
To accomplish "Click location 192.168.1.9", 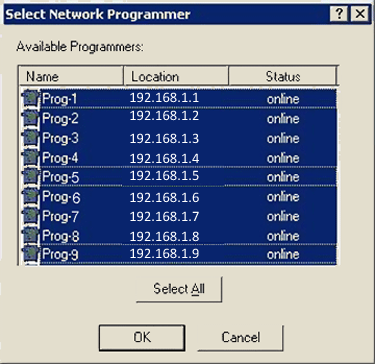I will [x=164, y=254].
